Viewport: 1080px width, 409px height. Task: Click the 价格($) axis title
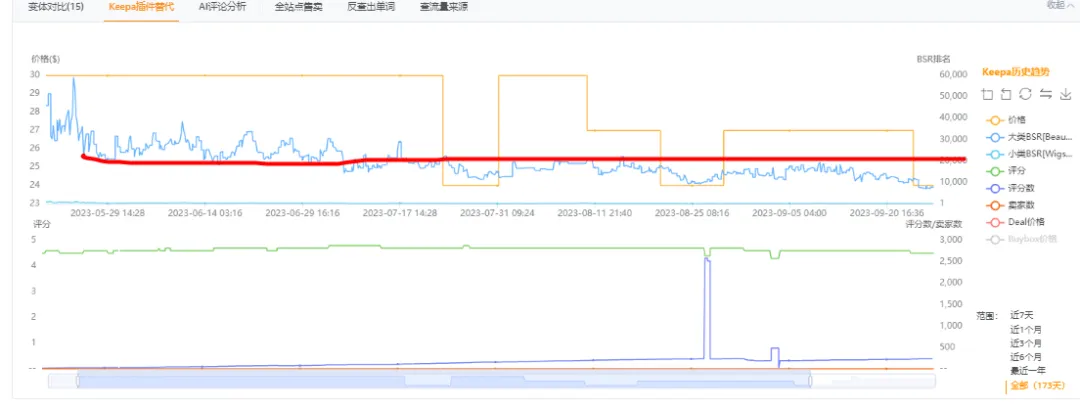(x=46, y=59)
